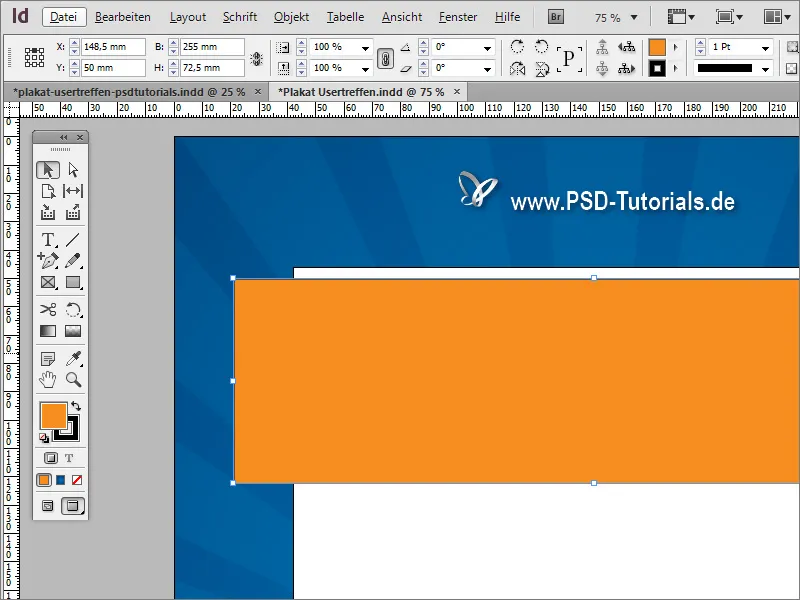Screen dimensions: 800x600
Task: Switch to plakat-usertreffen-psdtutorials.indd tab
Action: [129, 91]
